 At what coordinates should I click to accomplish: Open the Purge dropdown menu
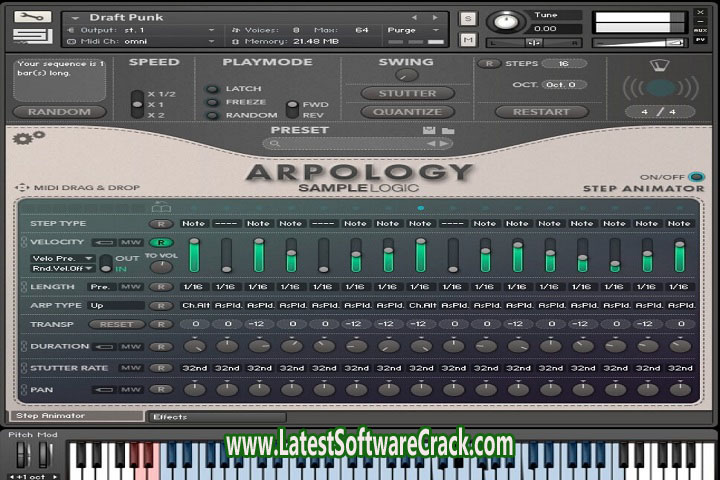(x=413, y=30)
